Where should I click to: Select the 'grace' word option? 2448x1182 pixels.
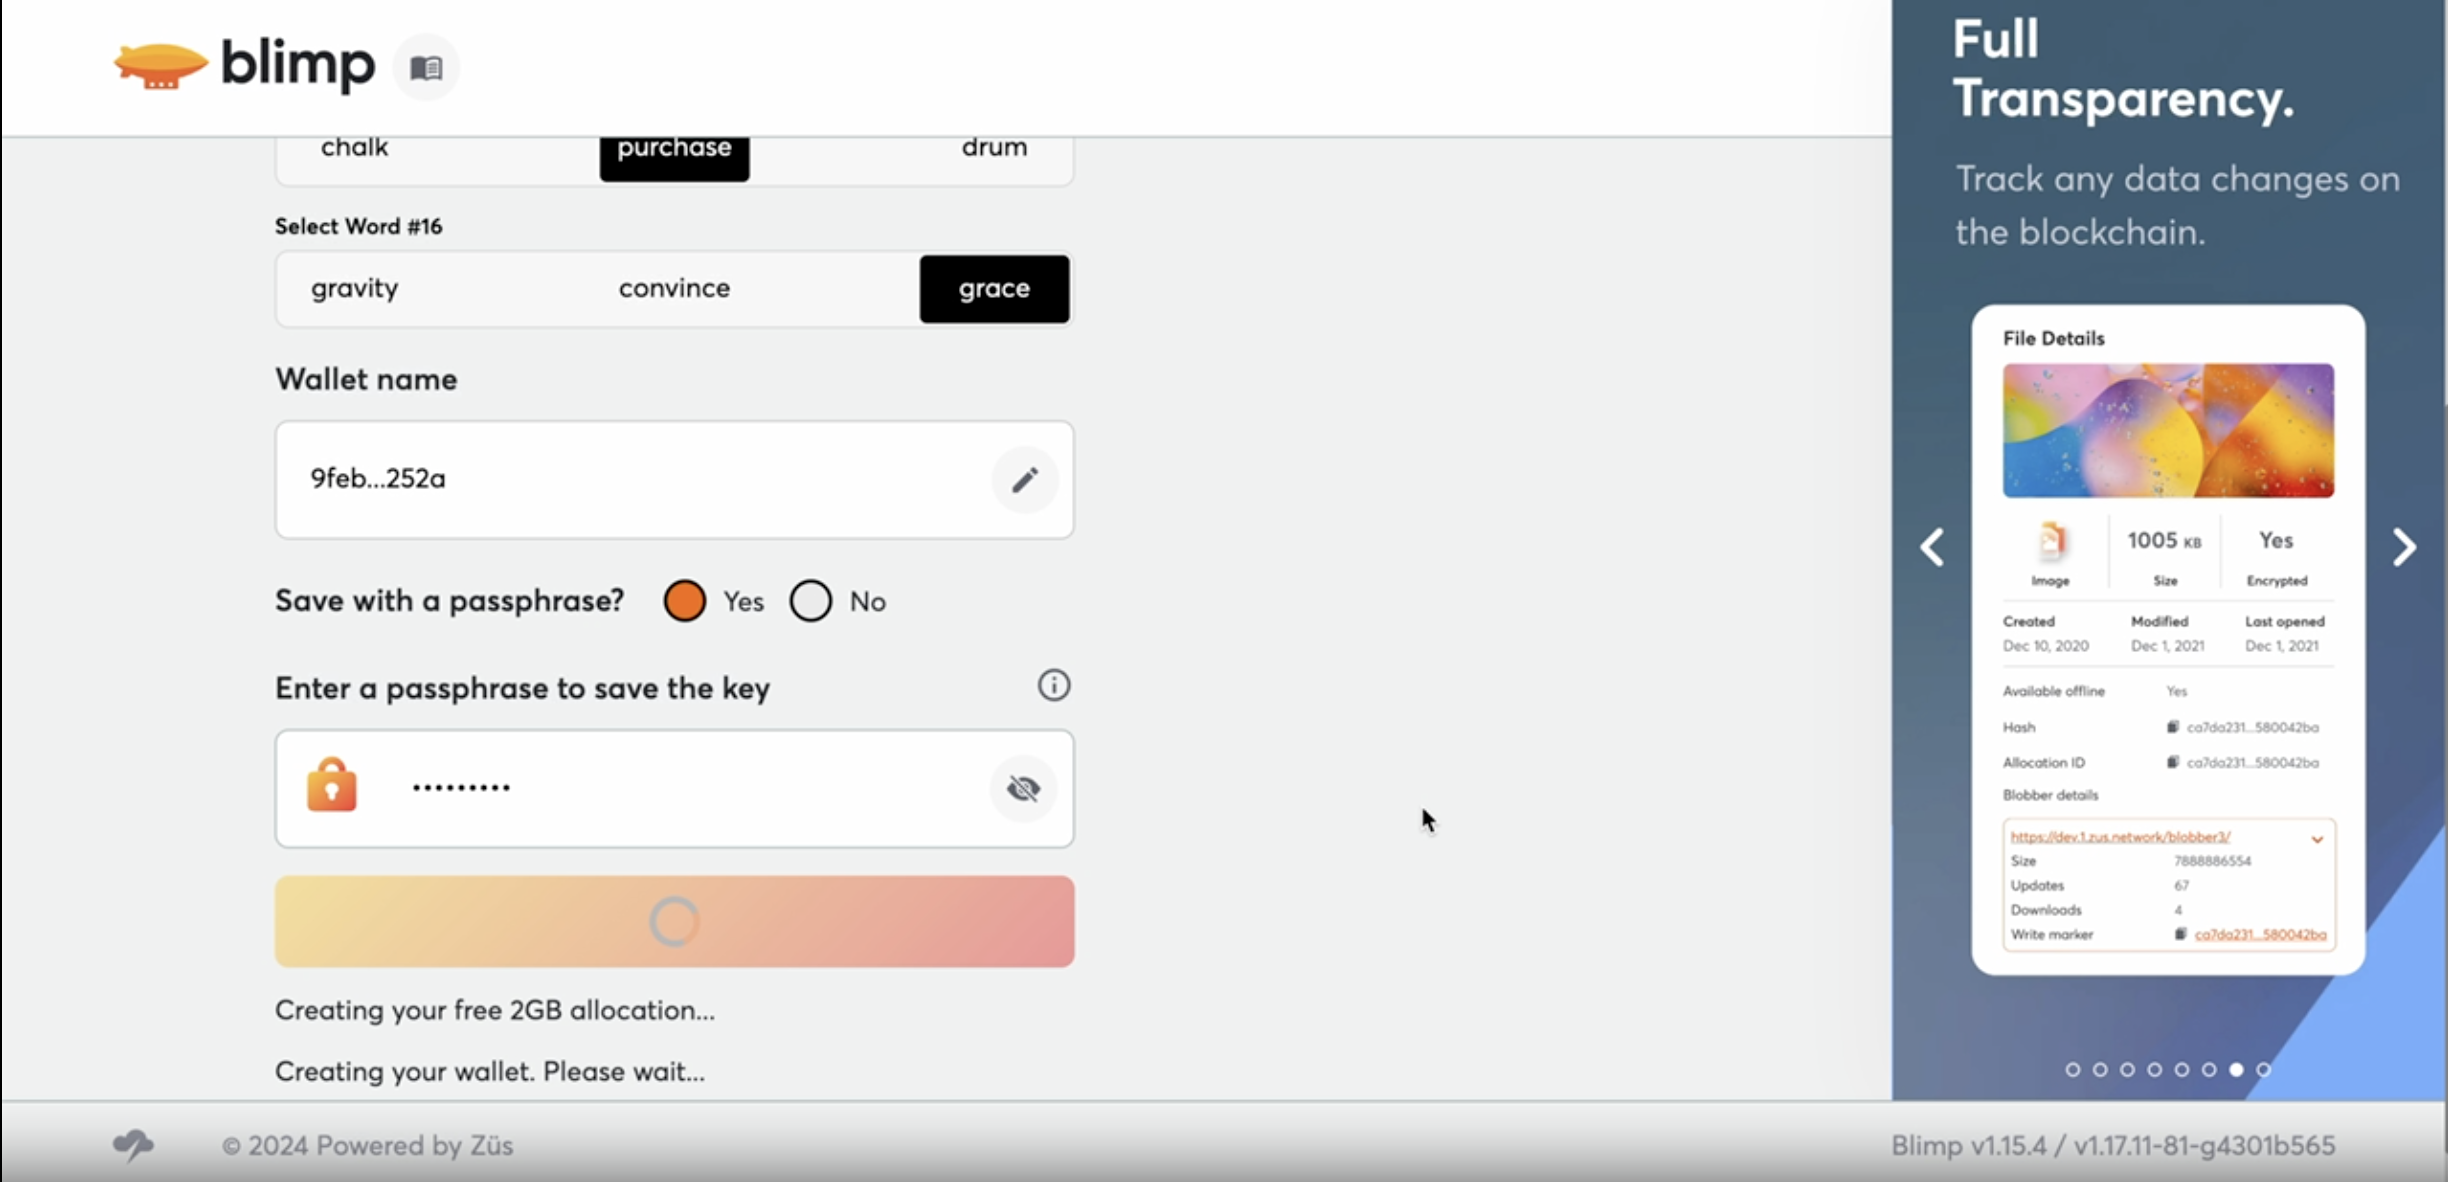pos(994,288)
